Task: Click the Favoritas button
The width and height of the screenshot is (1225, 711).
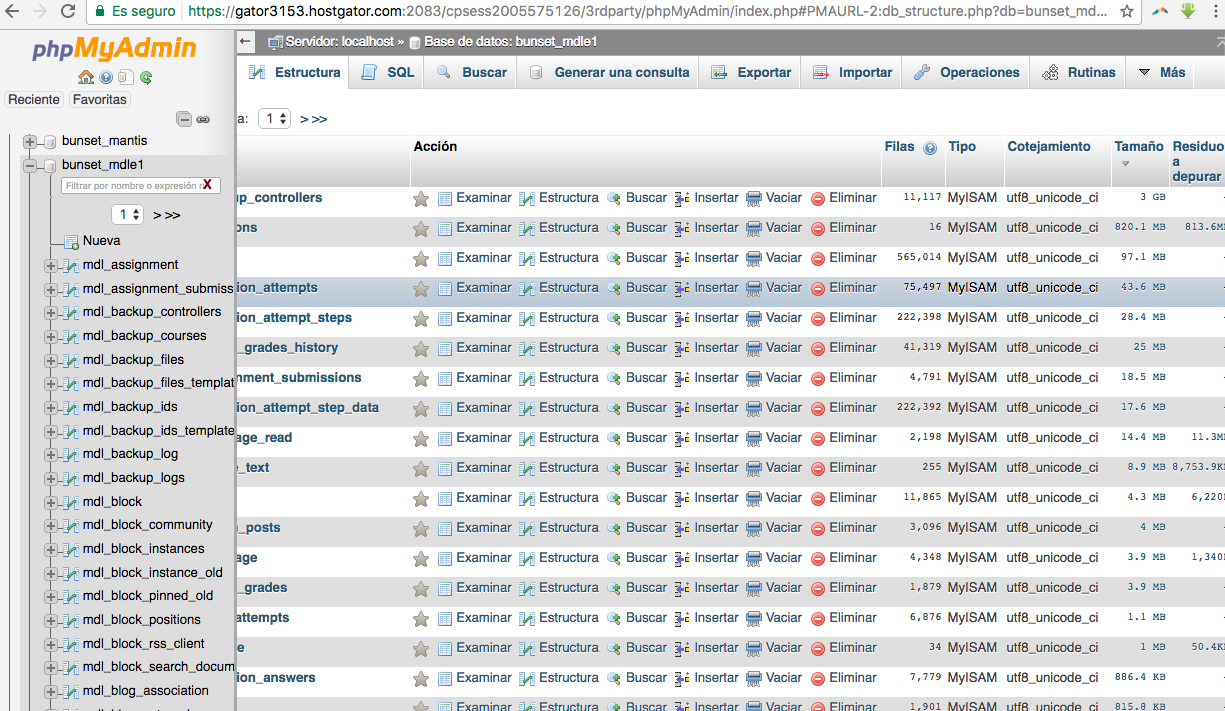Action: pos(100,100)
